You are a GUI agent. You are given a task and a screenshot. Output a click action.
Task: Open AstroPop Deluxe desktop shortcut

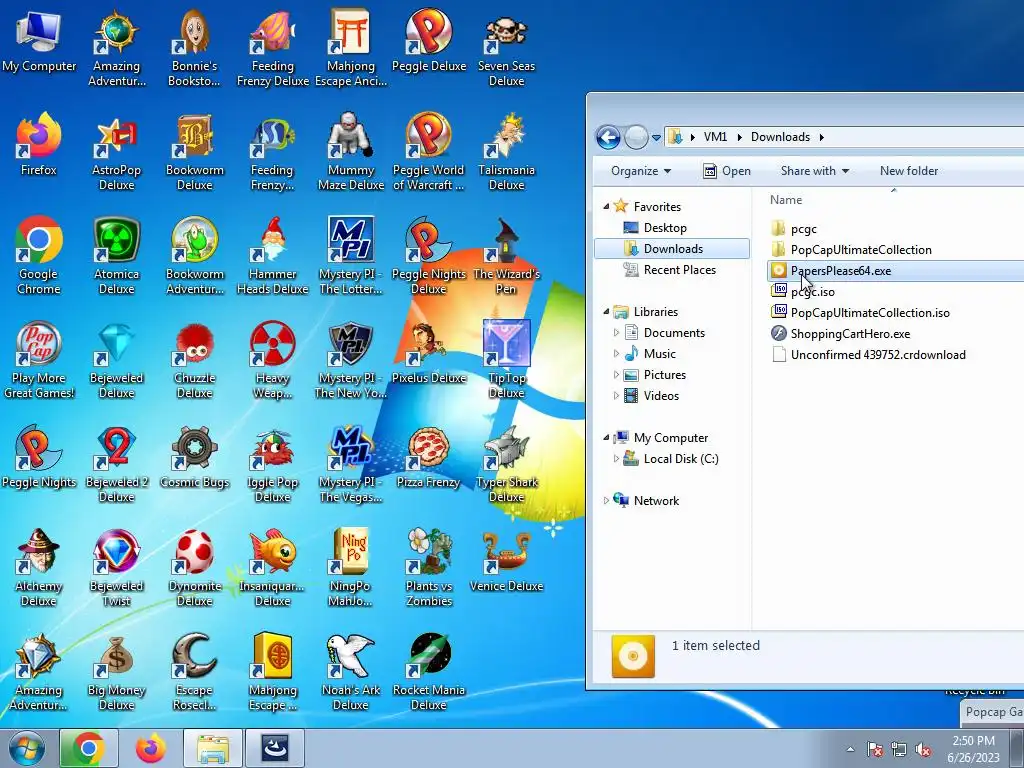point(116,152)
